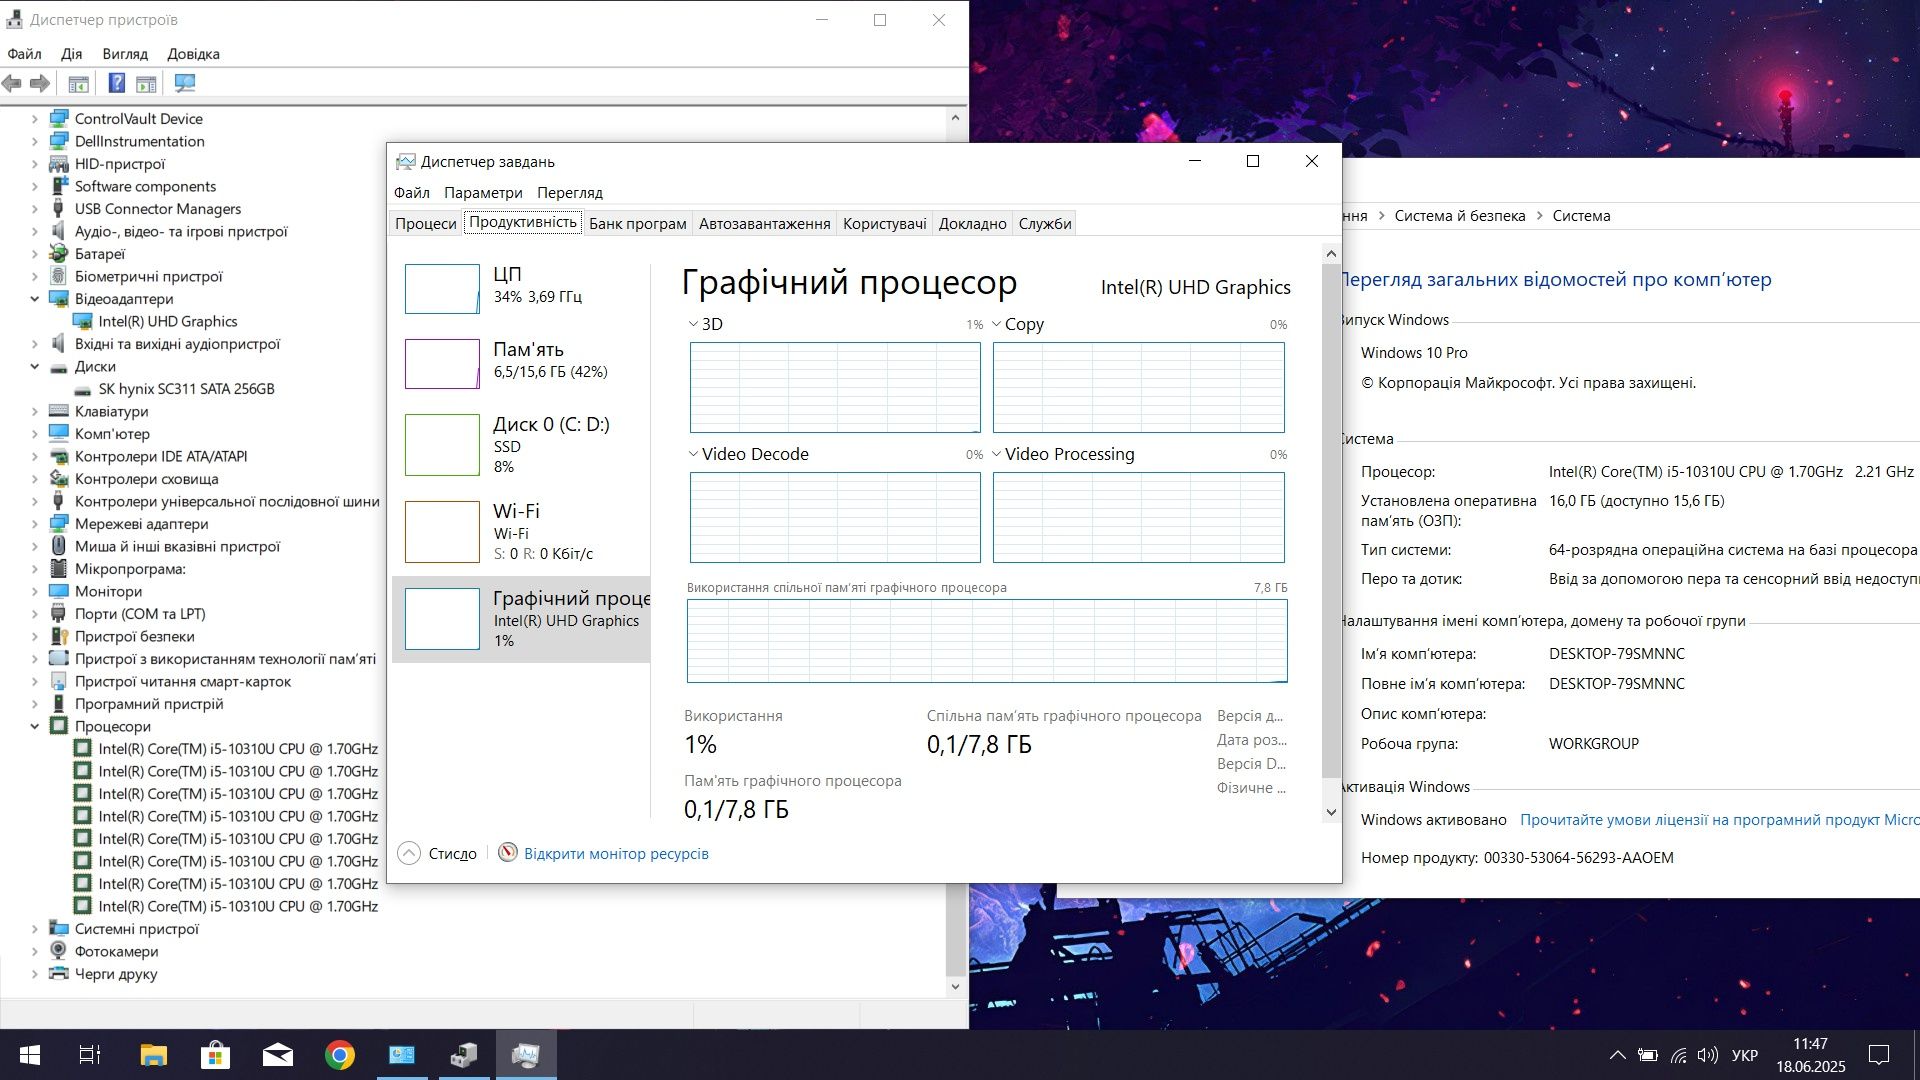Image resolution: width=1920 pixels, height=1080 pixels.
Task: Click УКР language indicator in taskbar
Action: 1745,1055
